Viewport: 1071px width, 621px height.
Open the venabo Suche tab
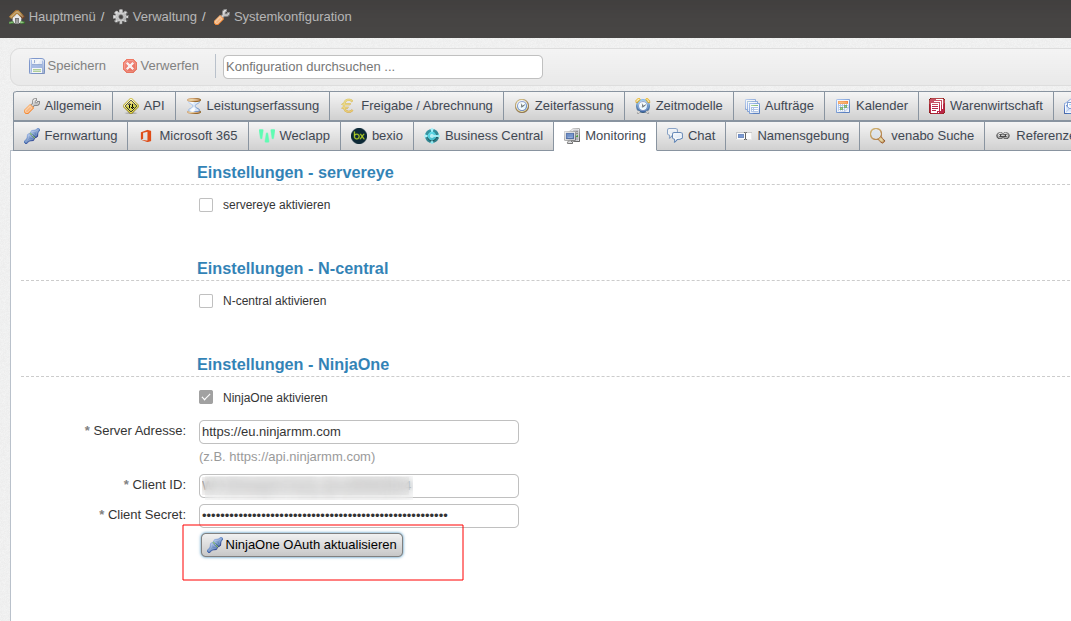coord(922,136)
